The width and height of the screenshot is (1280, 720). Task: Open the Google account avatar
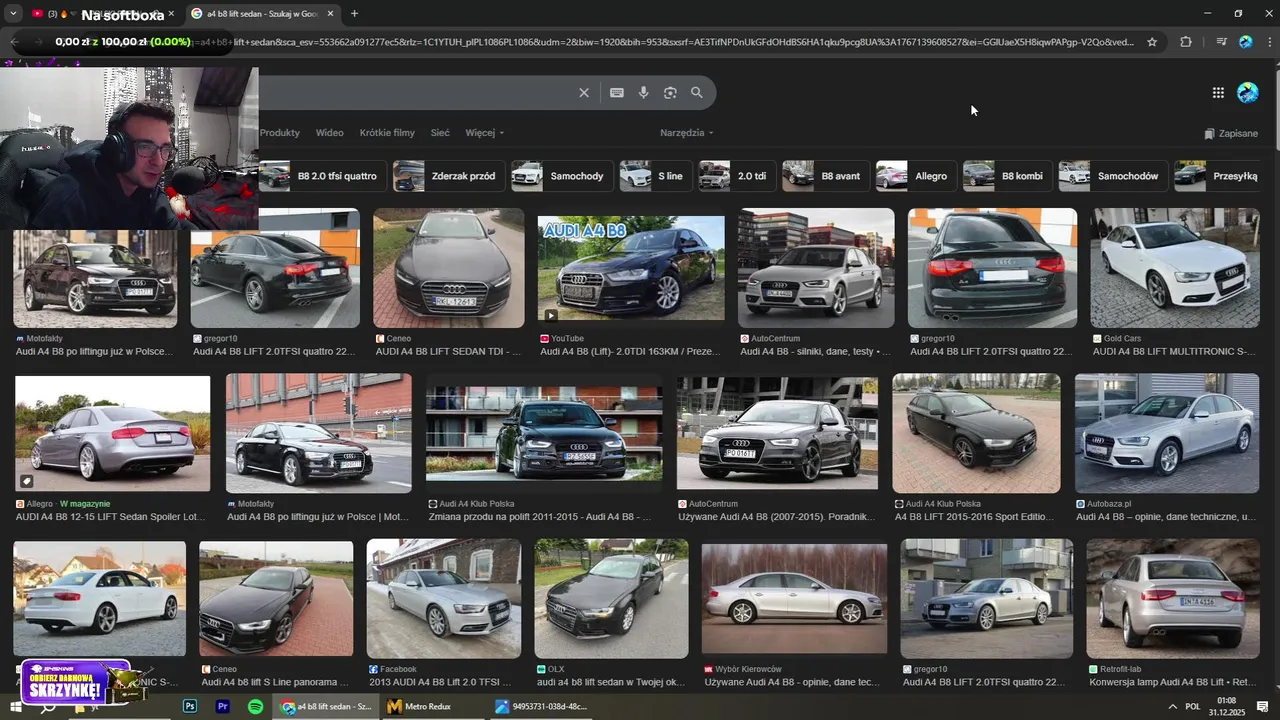tap(1248, 93)
